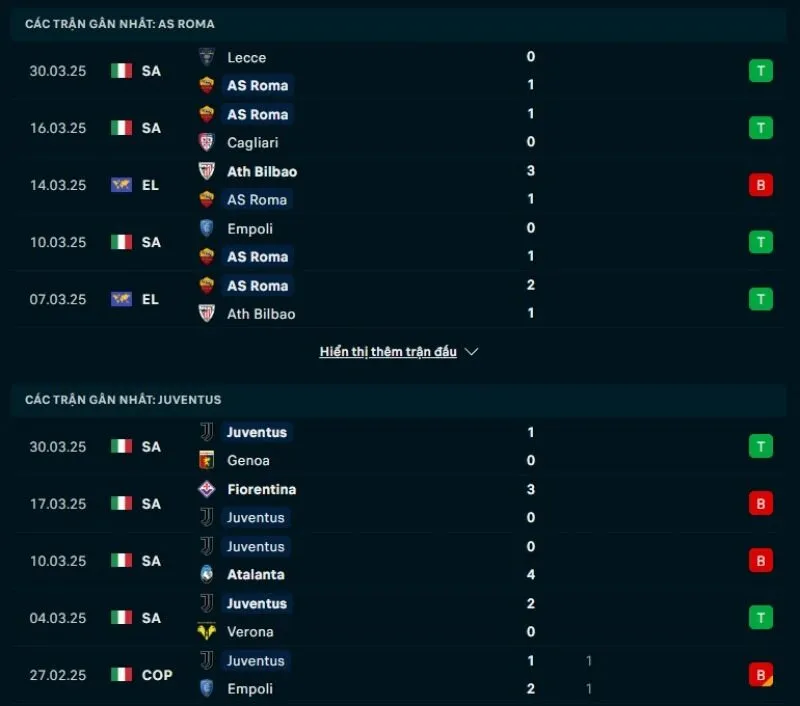Click the red B badge for the Fiorentina match

(x=760, y=503)
